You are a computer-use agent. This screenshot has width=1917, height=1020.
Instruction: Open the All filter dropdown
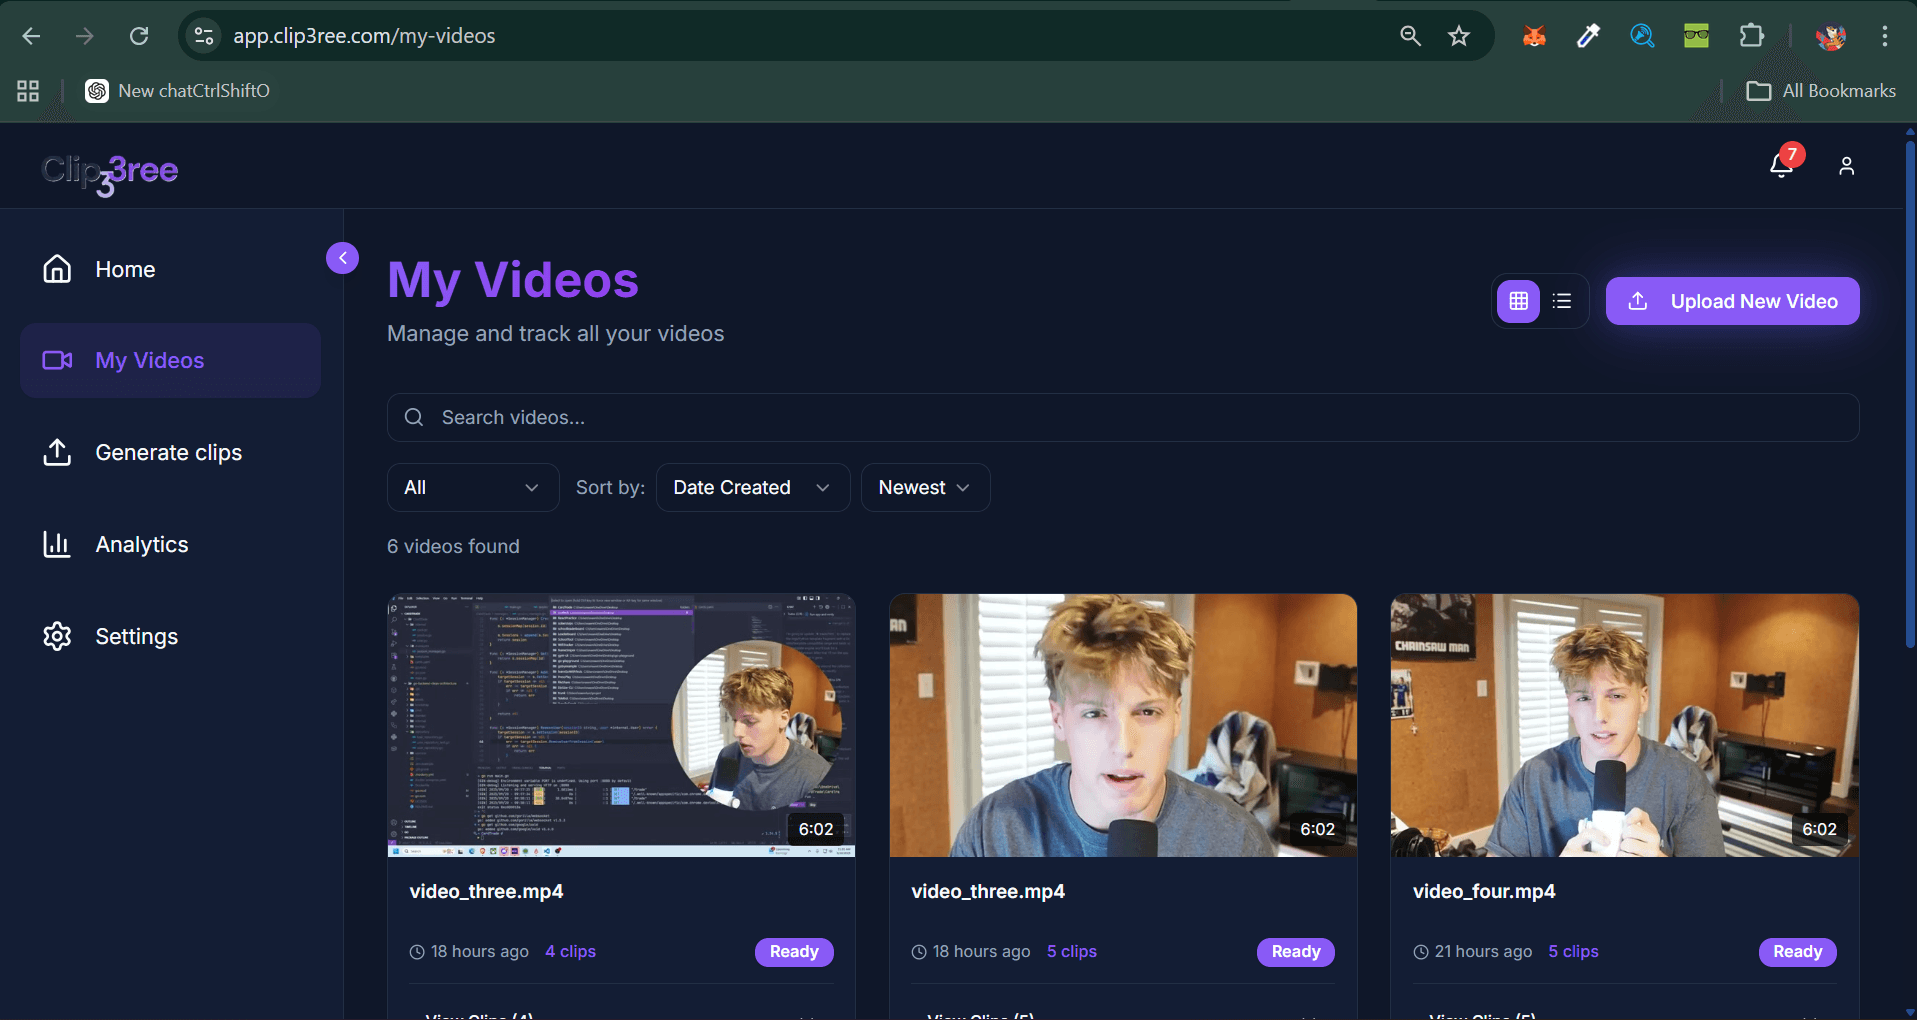coord(472,487)
